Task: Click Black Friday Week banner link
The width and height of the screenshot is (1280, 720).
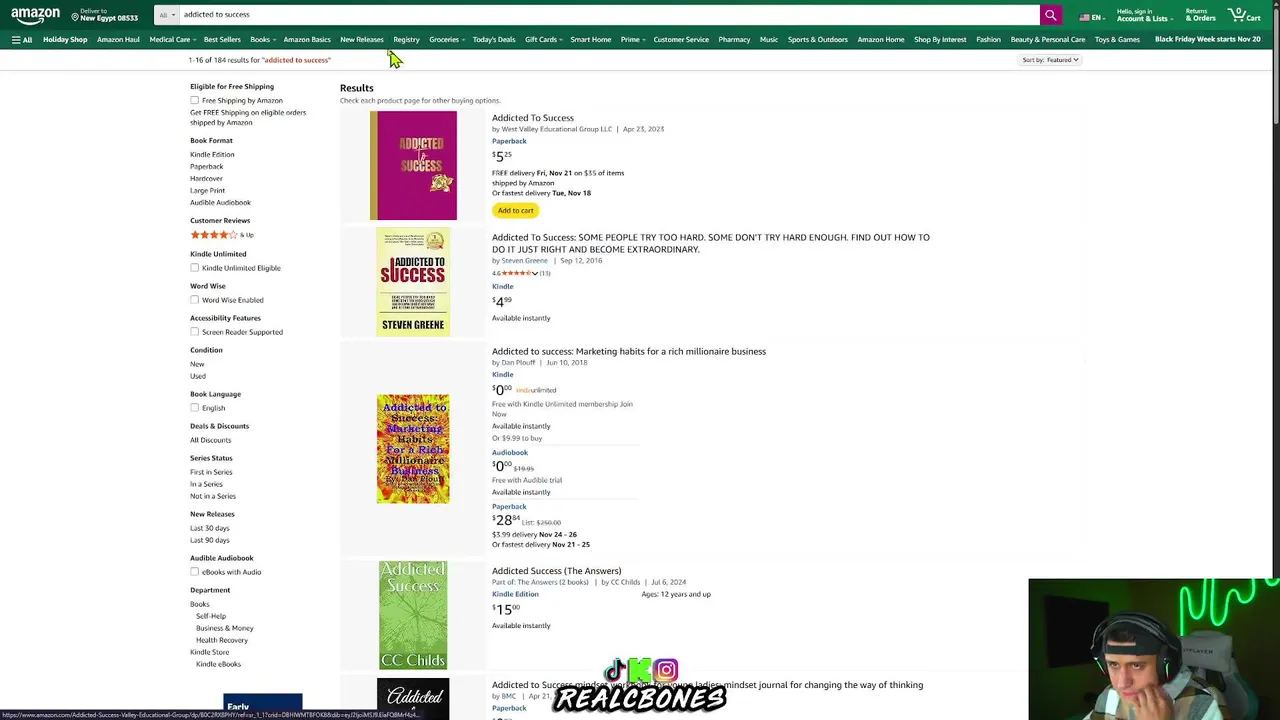Action: (1208, 40)
